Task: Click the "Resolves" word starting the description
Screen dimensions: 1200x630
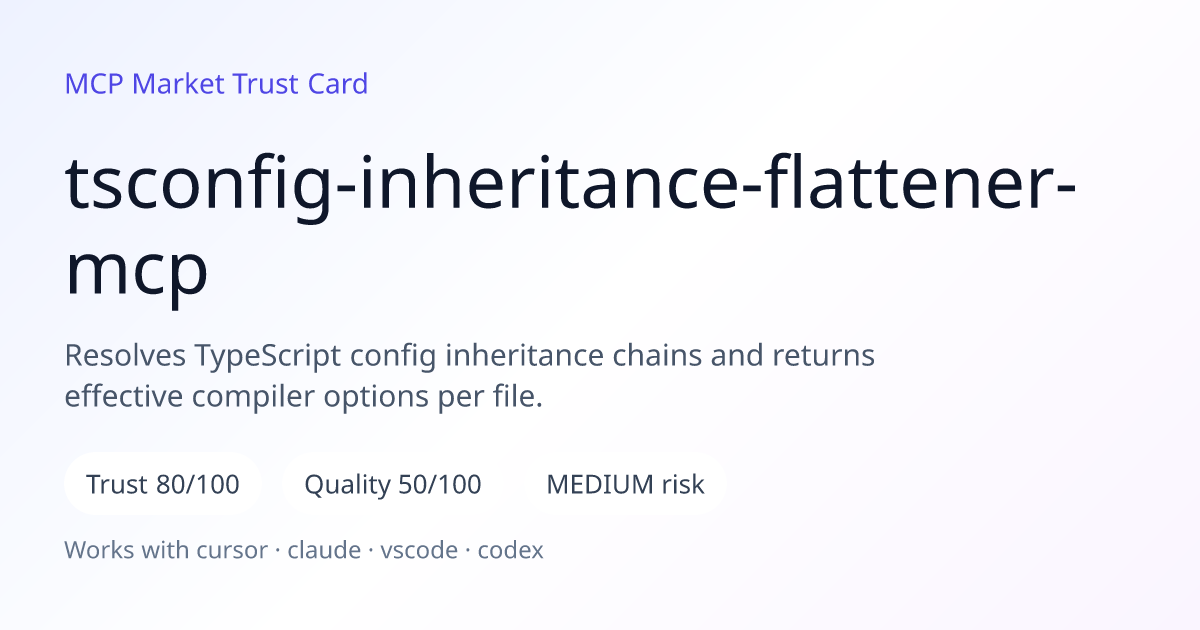Action: coord(126,355)
